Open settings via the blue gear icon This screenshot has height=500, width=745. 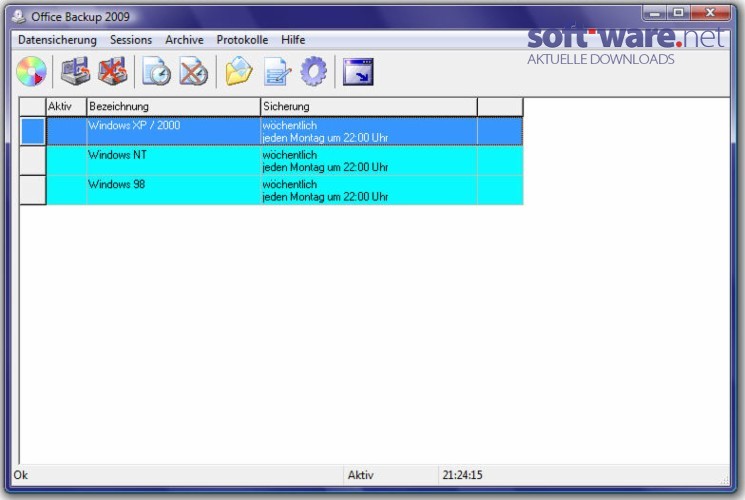tap(314, 71)
